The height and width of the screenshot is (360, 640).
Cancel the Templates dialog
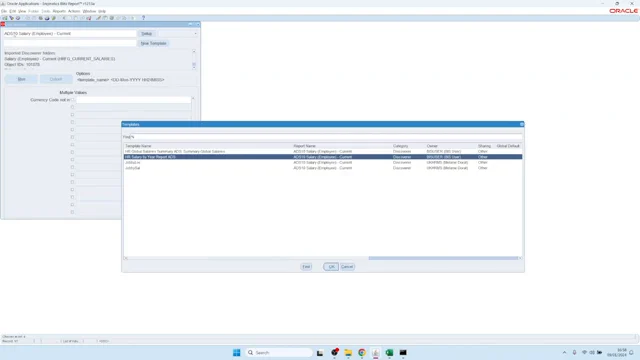point(347,267)
